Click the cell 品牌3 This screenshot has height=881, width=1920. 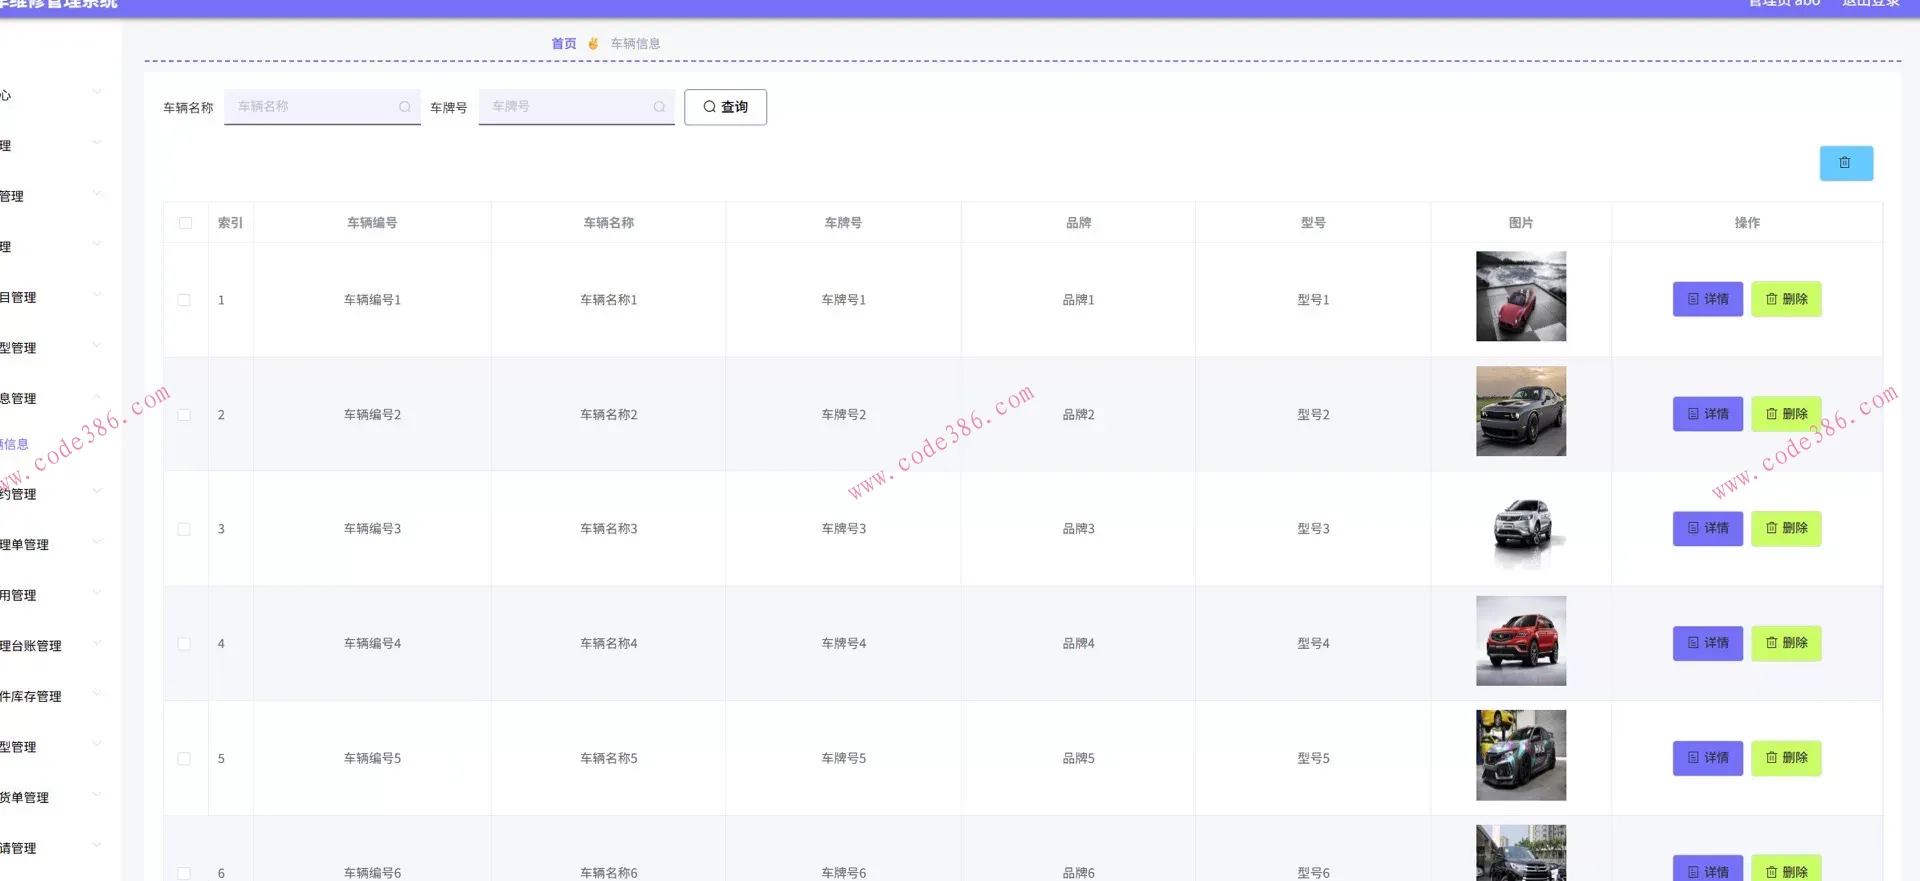[x=1078, y=529]
